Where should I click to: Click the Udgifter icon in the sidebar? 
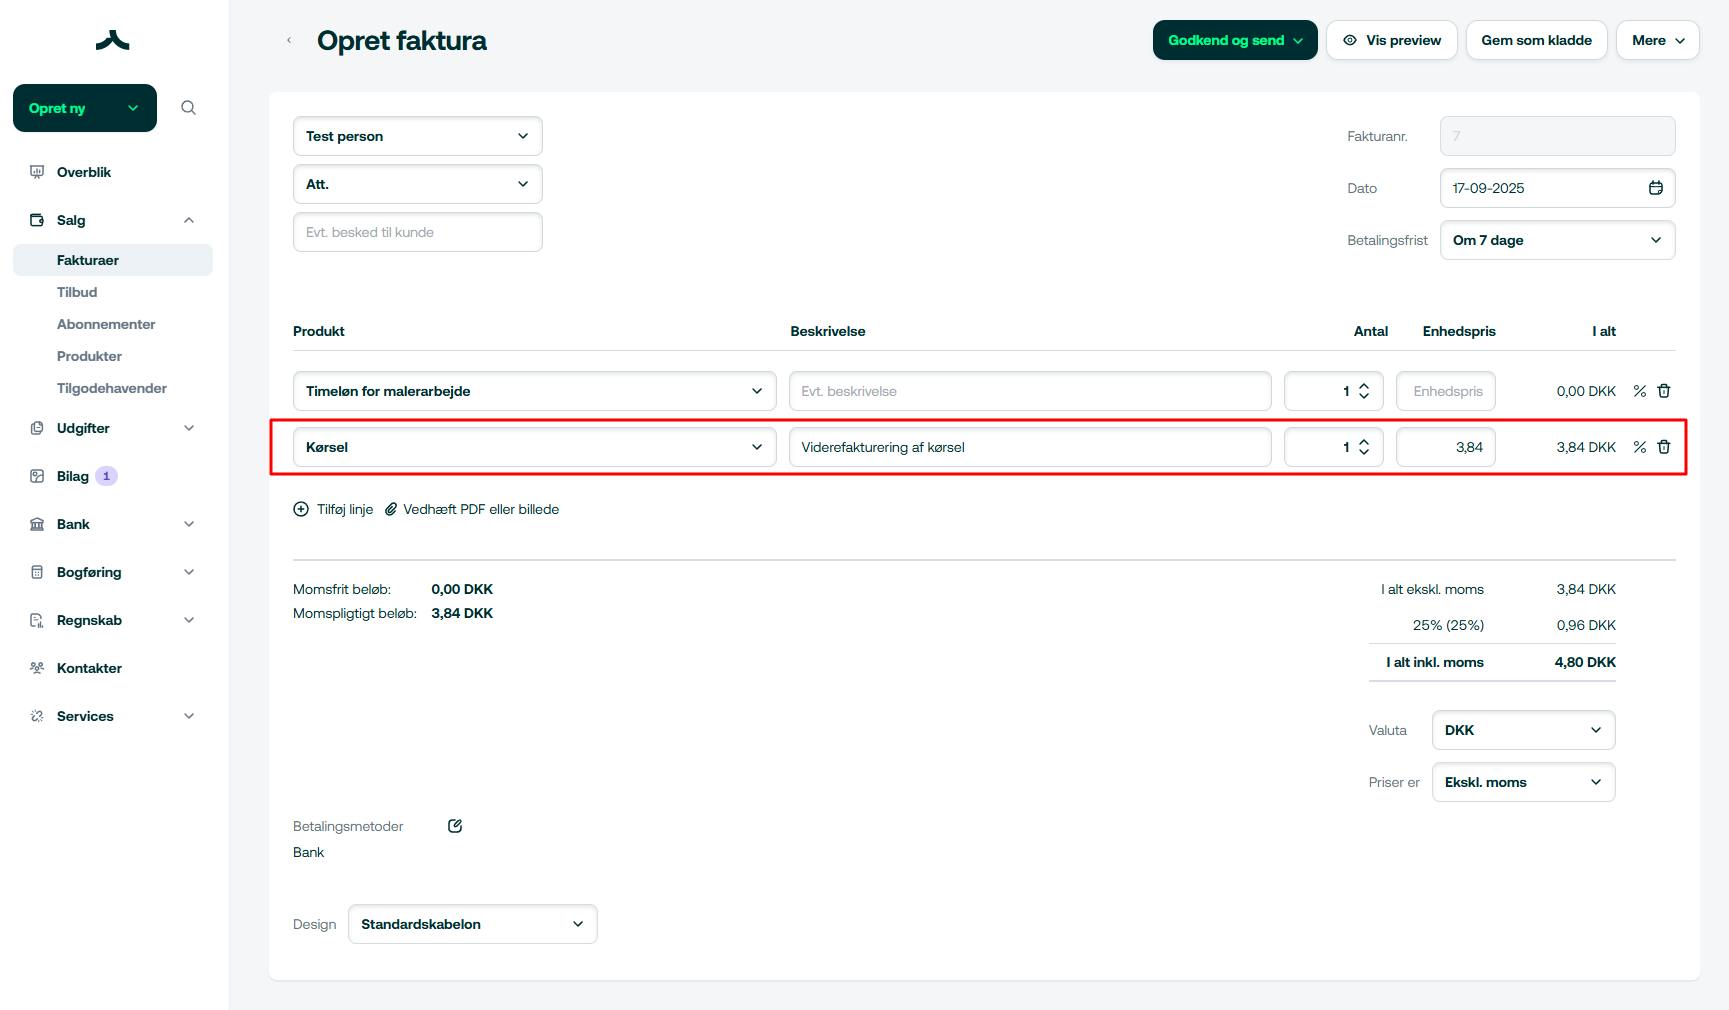coord(37,428)
